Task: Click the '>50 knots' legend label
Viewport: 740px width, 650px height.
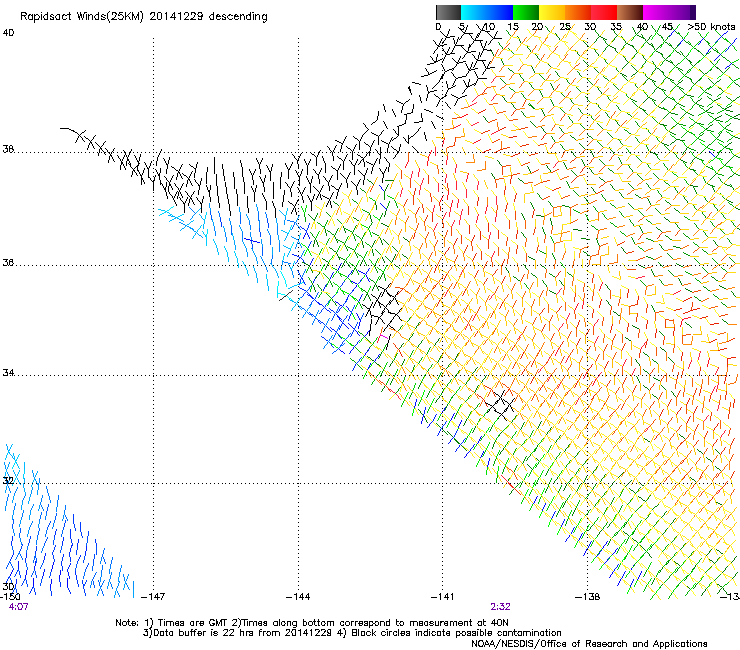Action: [711, 27]
